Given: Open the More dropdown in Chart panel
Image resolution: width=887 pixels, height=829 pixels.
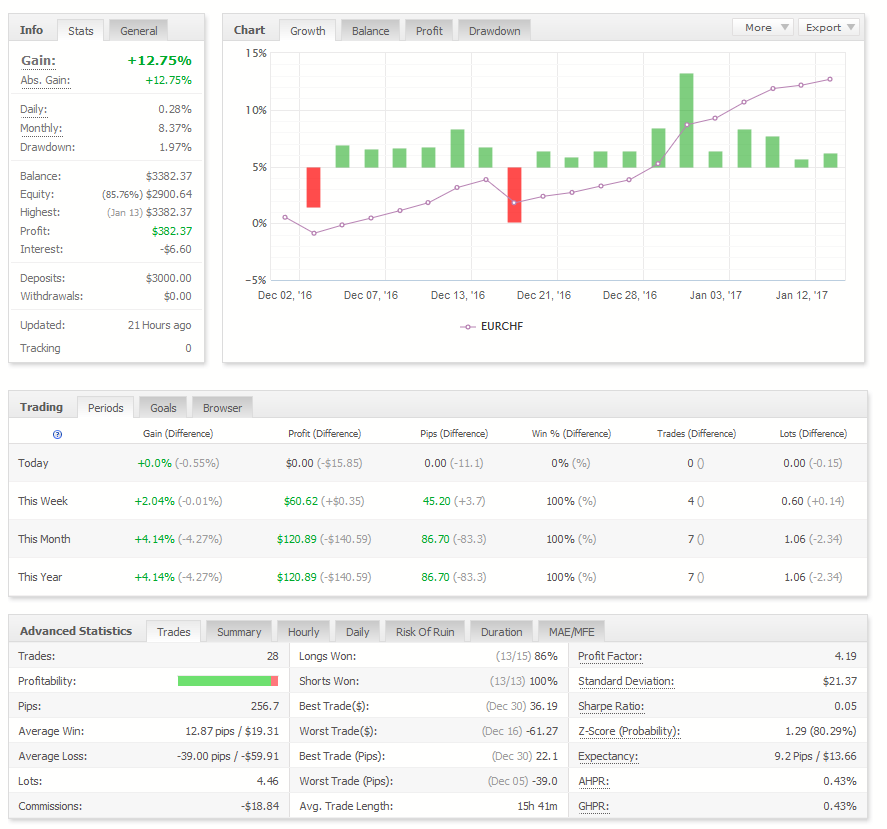Looking at the screenshot, I should click(x=763, y=27).
